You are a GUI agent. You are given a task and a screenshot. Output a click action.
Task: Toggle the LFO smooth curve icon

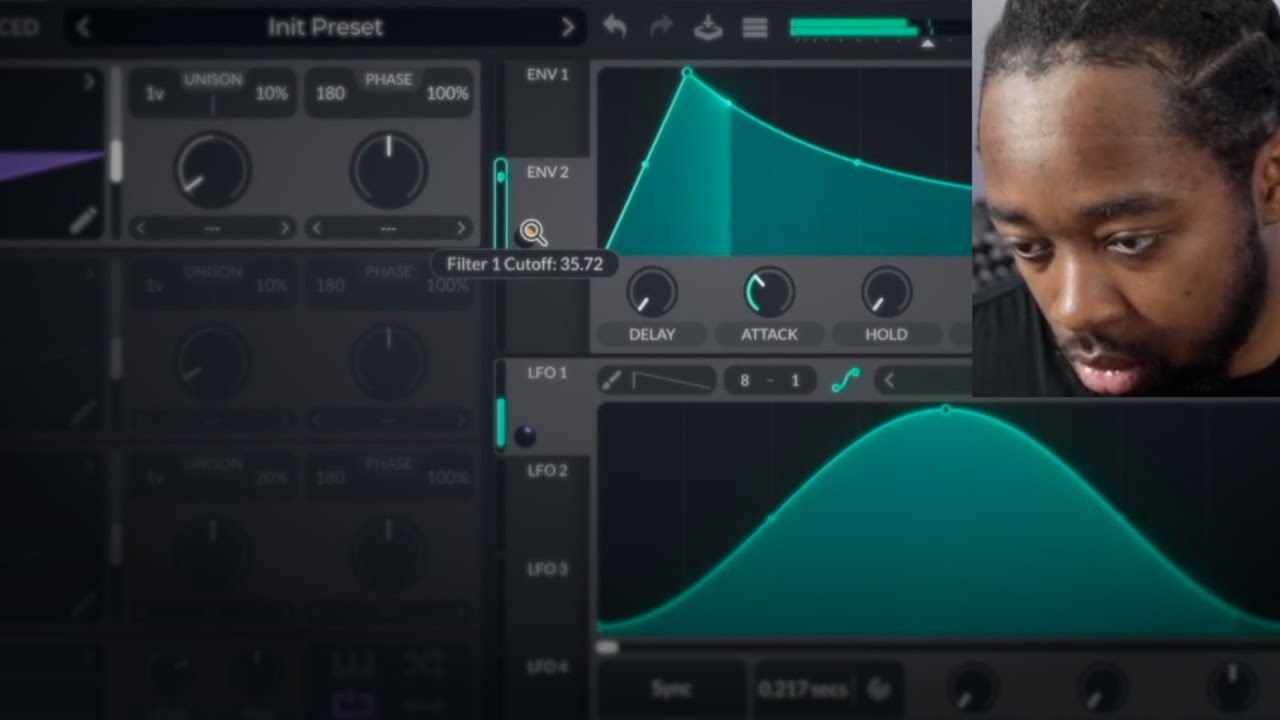(846, 380)
